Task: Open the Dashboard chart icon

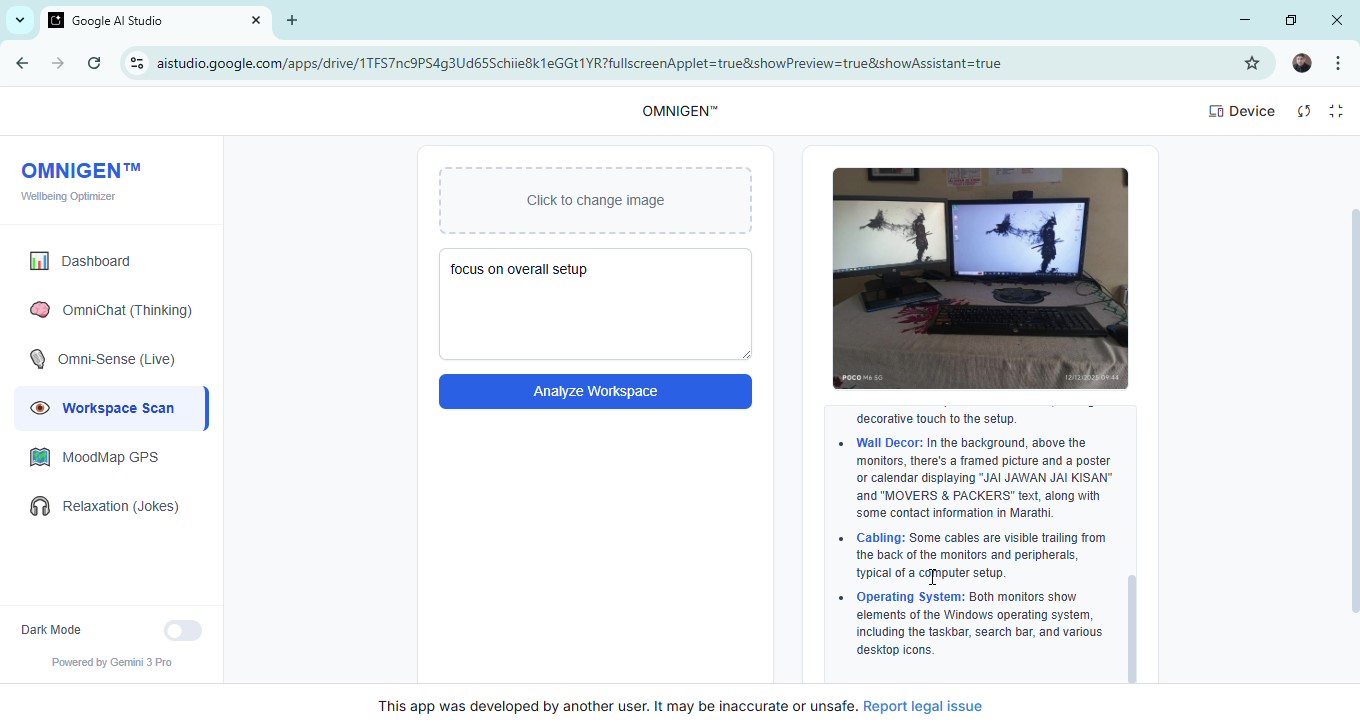Action: [40, 262]
